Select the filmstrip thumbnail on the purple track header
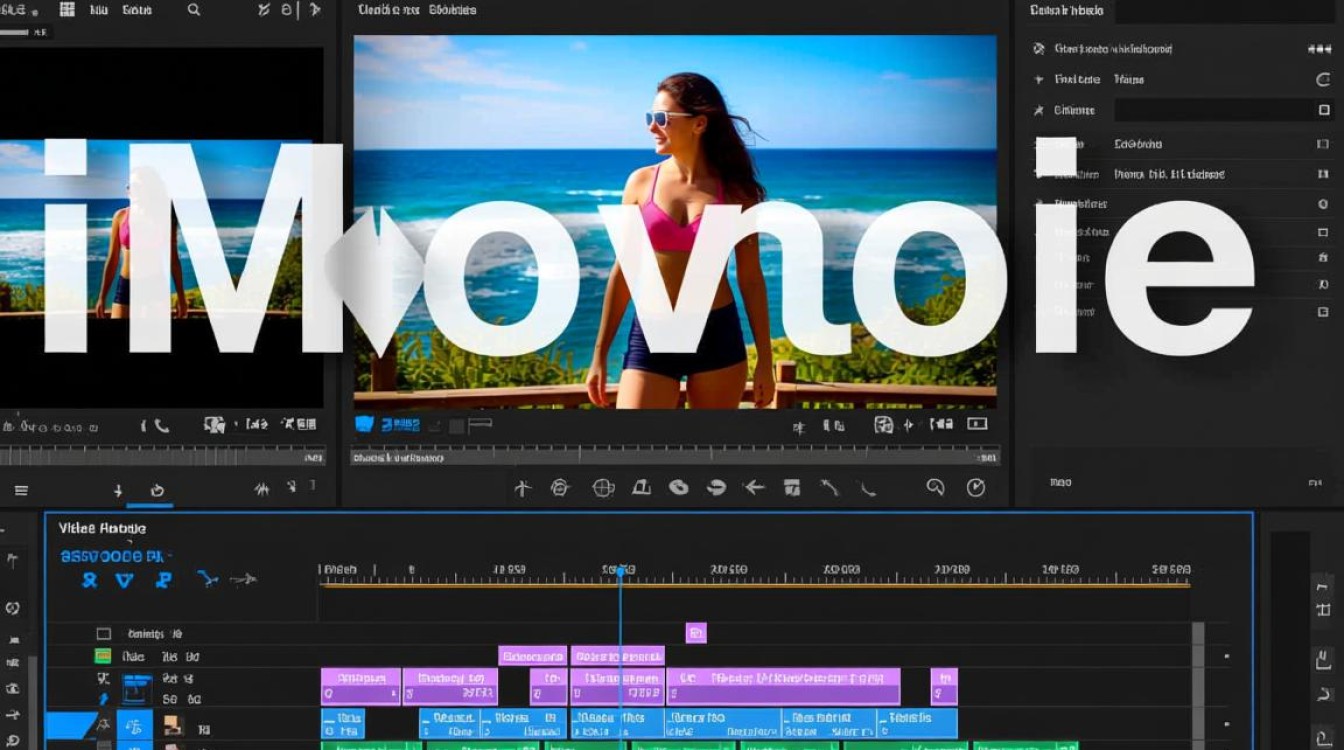 [x=136, y=688]
